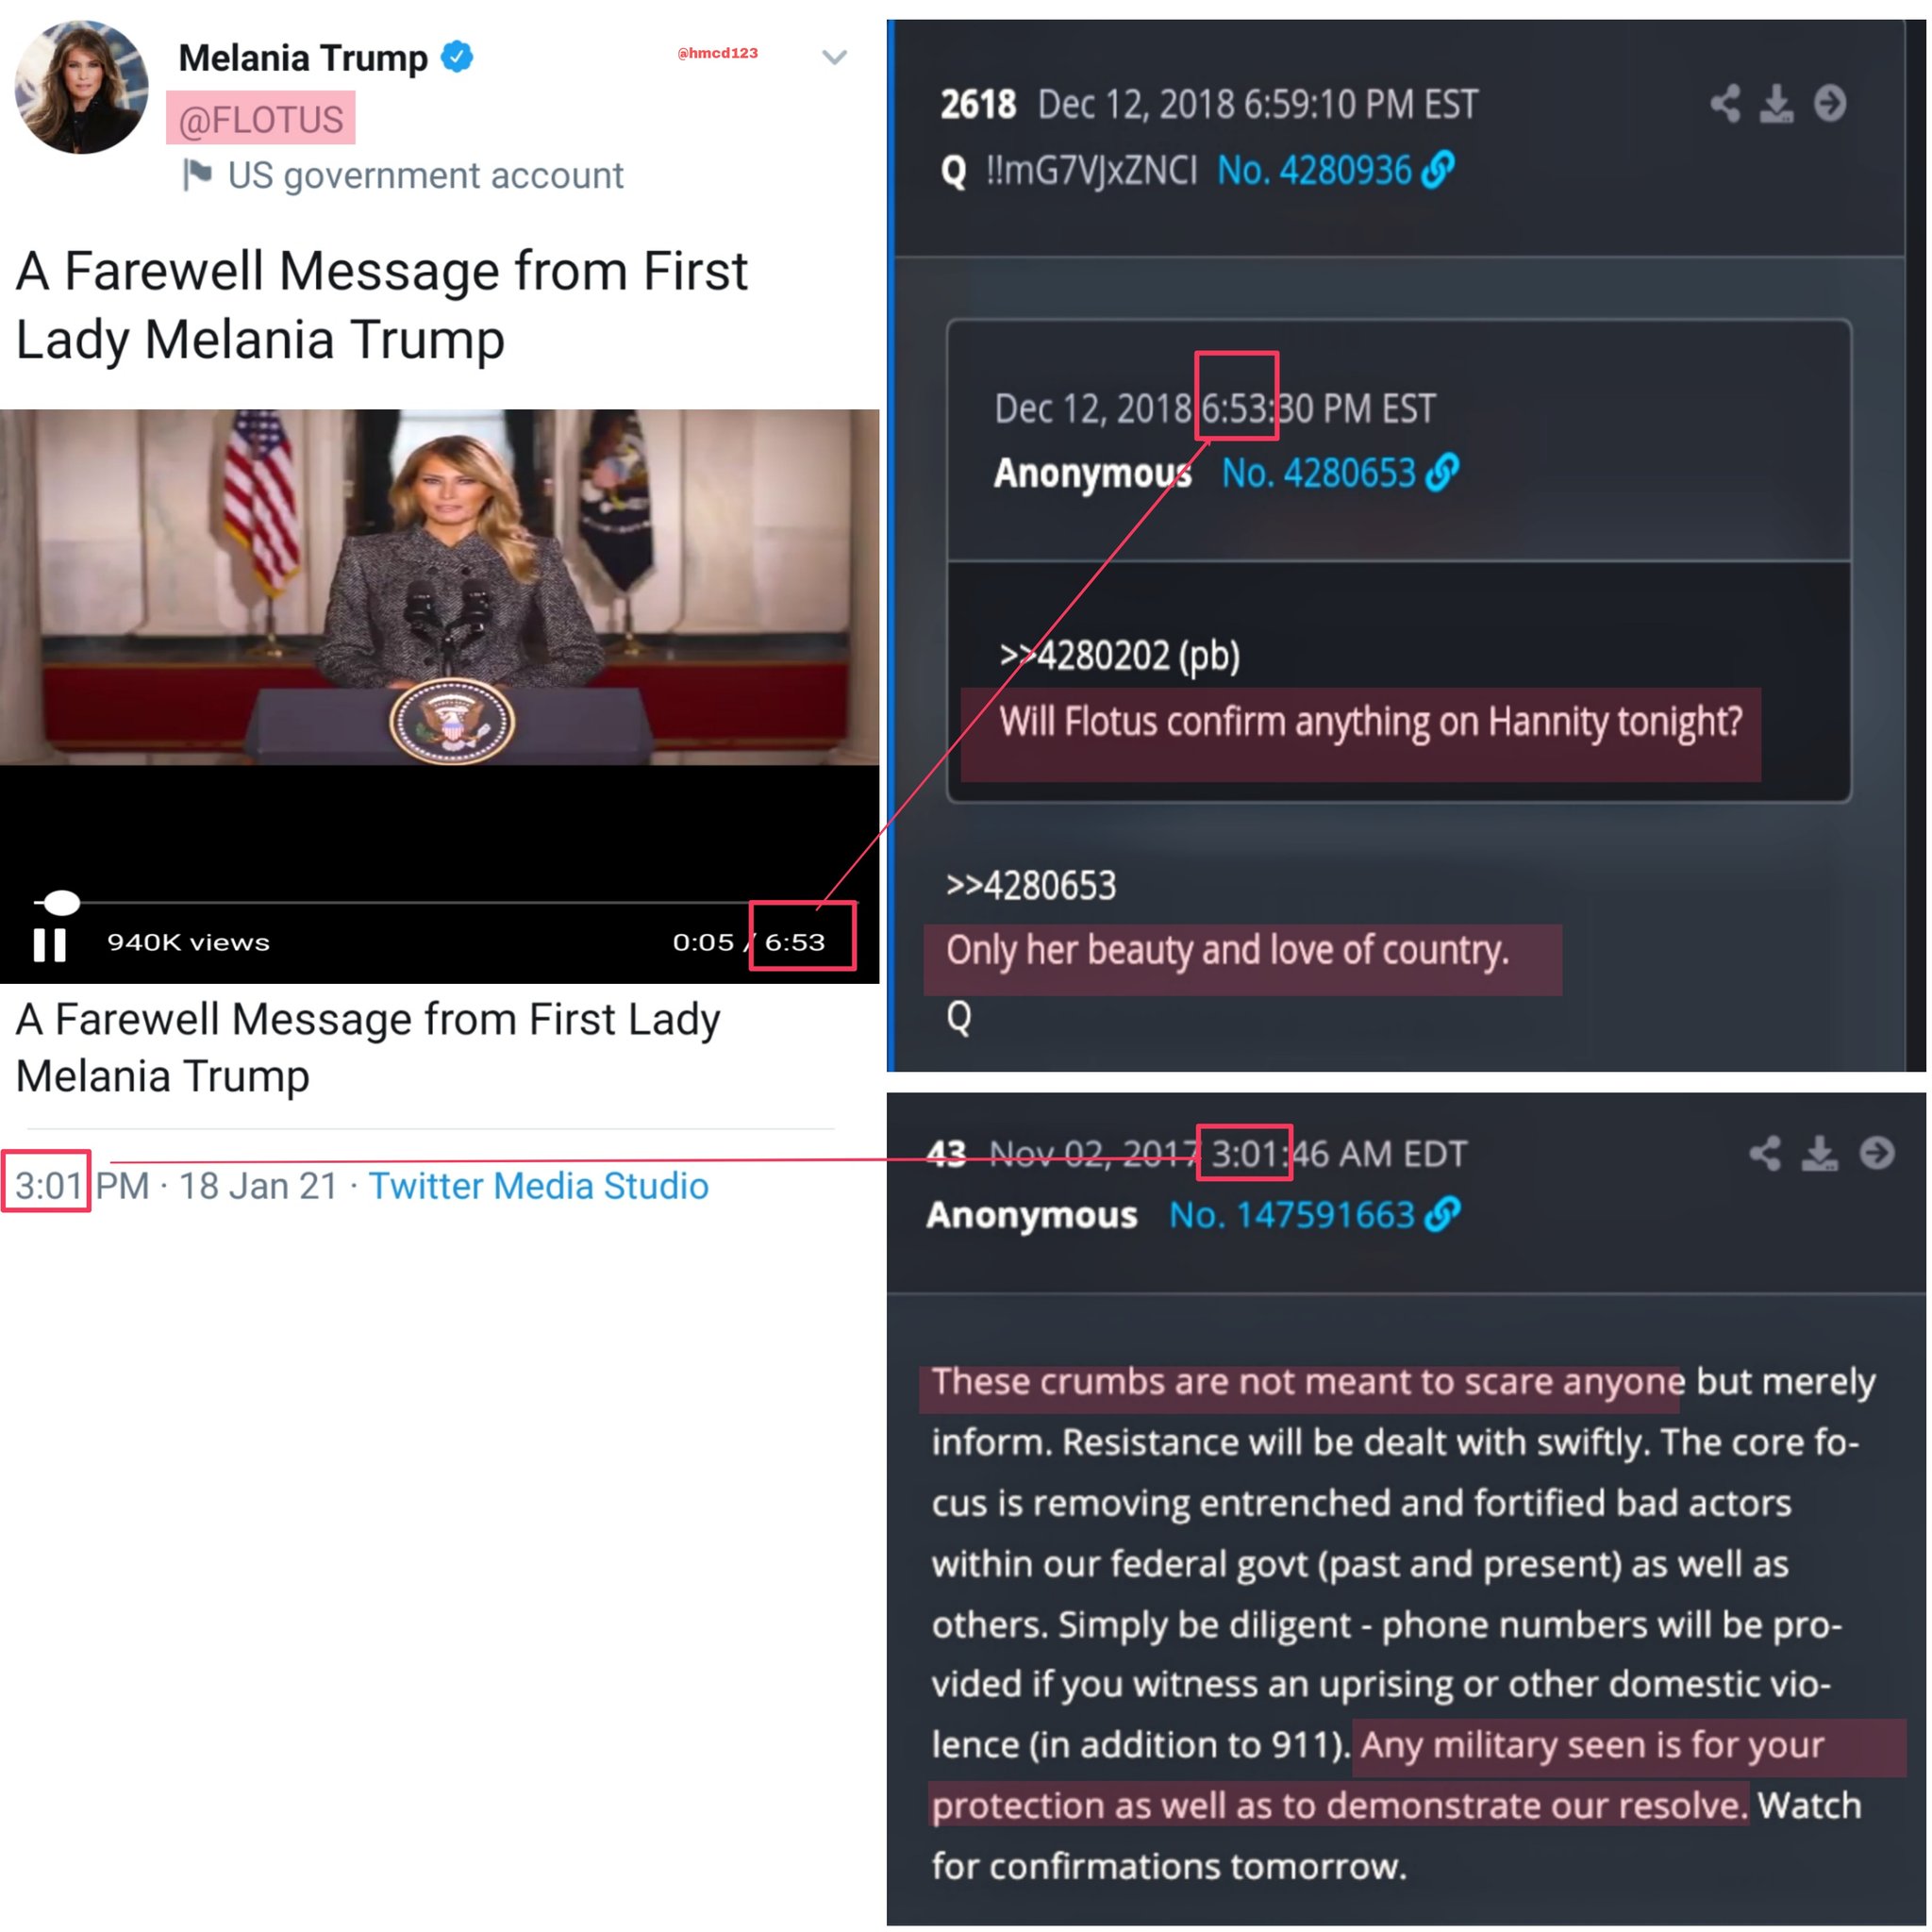1932x1932 pixels.
Task: Click the arrow icon on post 43
Action: (x=1876, y=1153)
